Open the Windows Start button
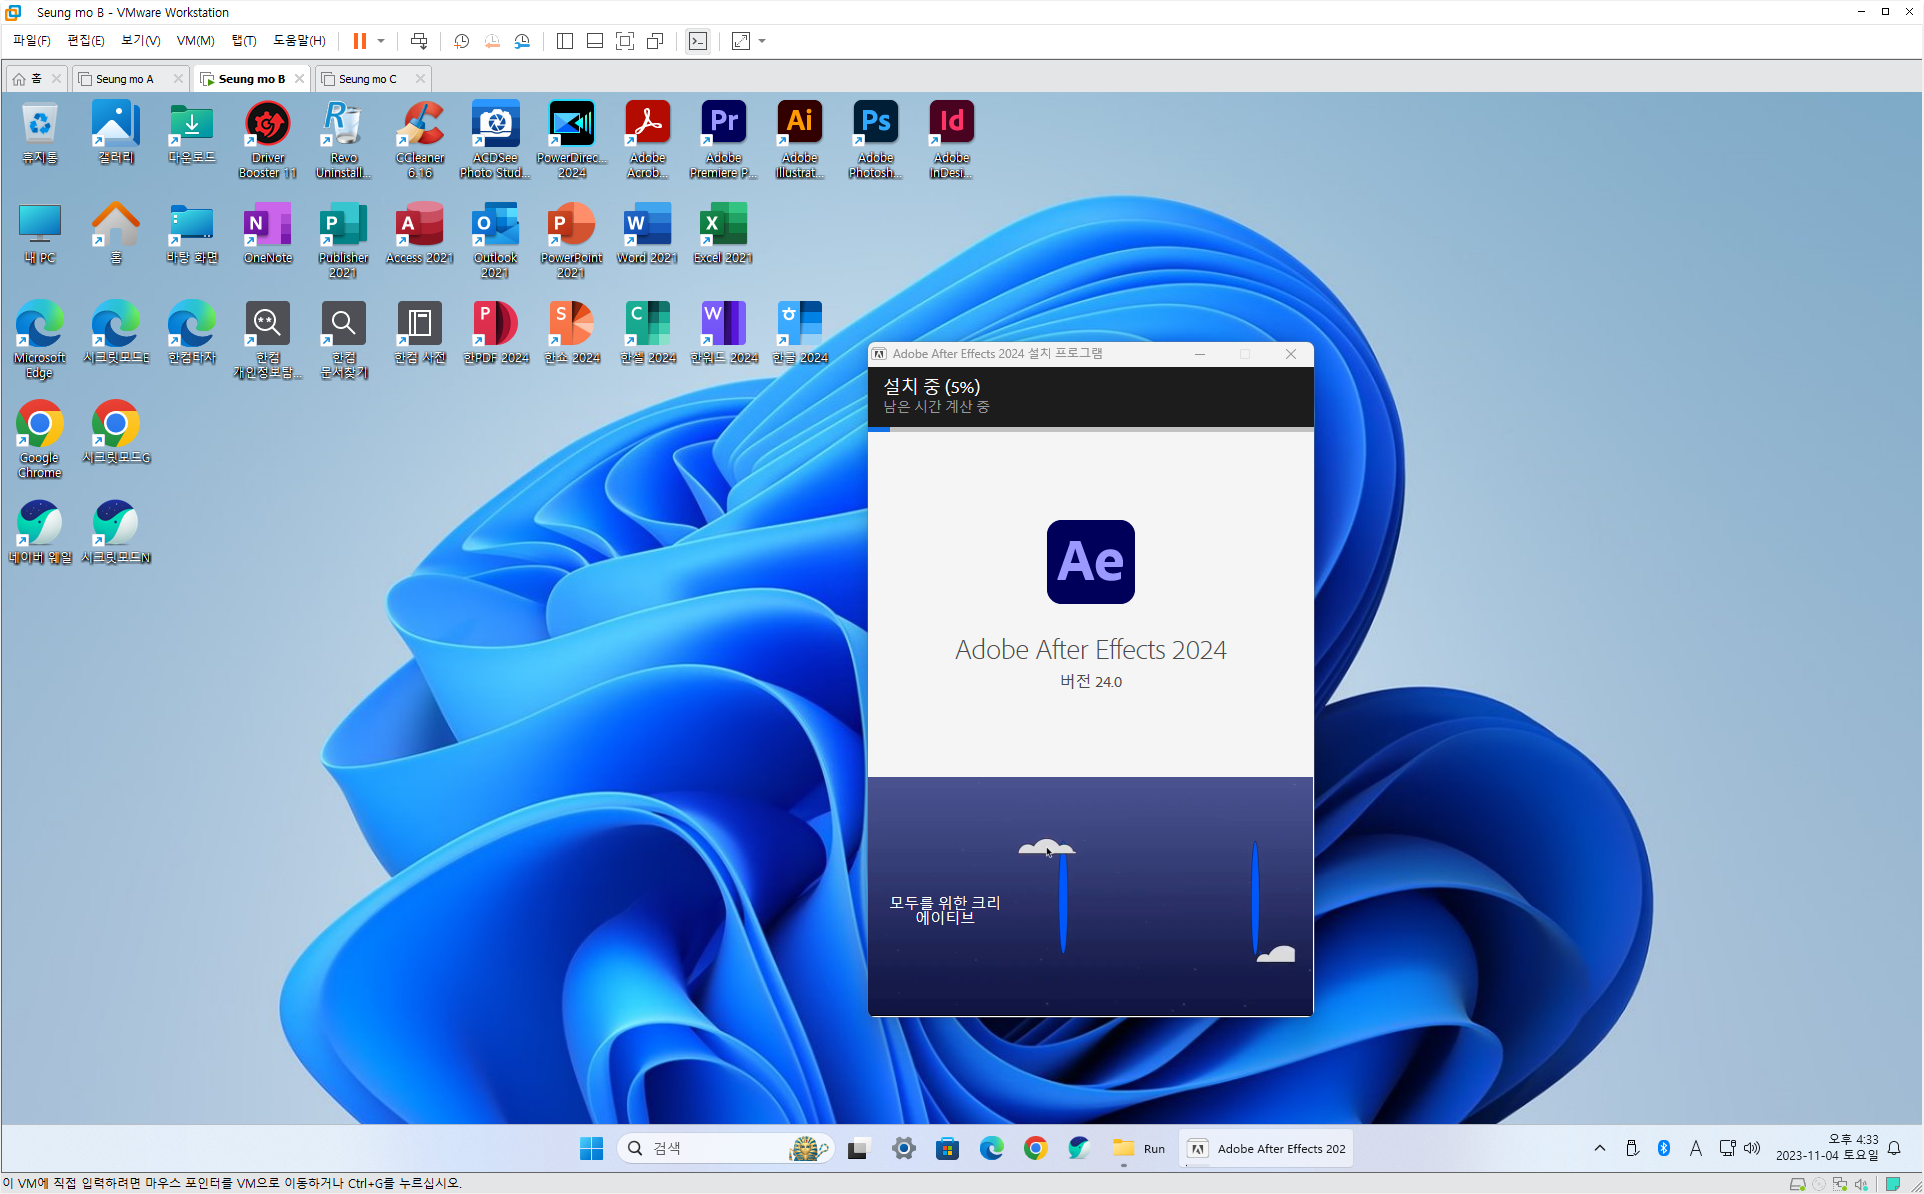1924x1194 pixels. click(591, 1149)
